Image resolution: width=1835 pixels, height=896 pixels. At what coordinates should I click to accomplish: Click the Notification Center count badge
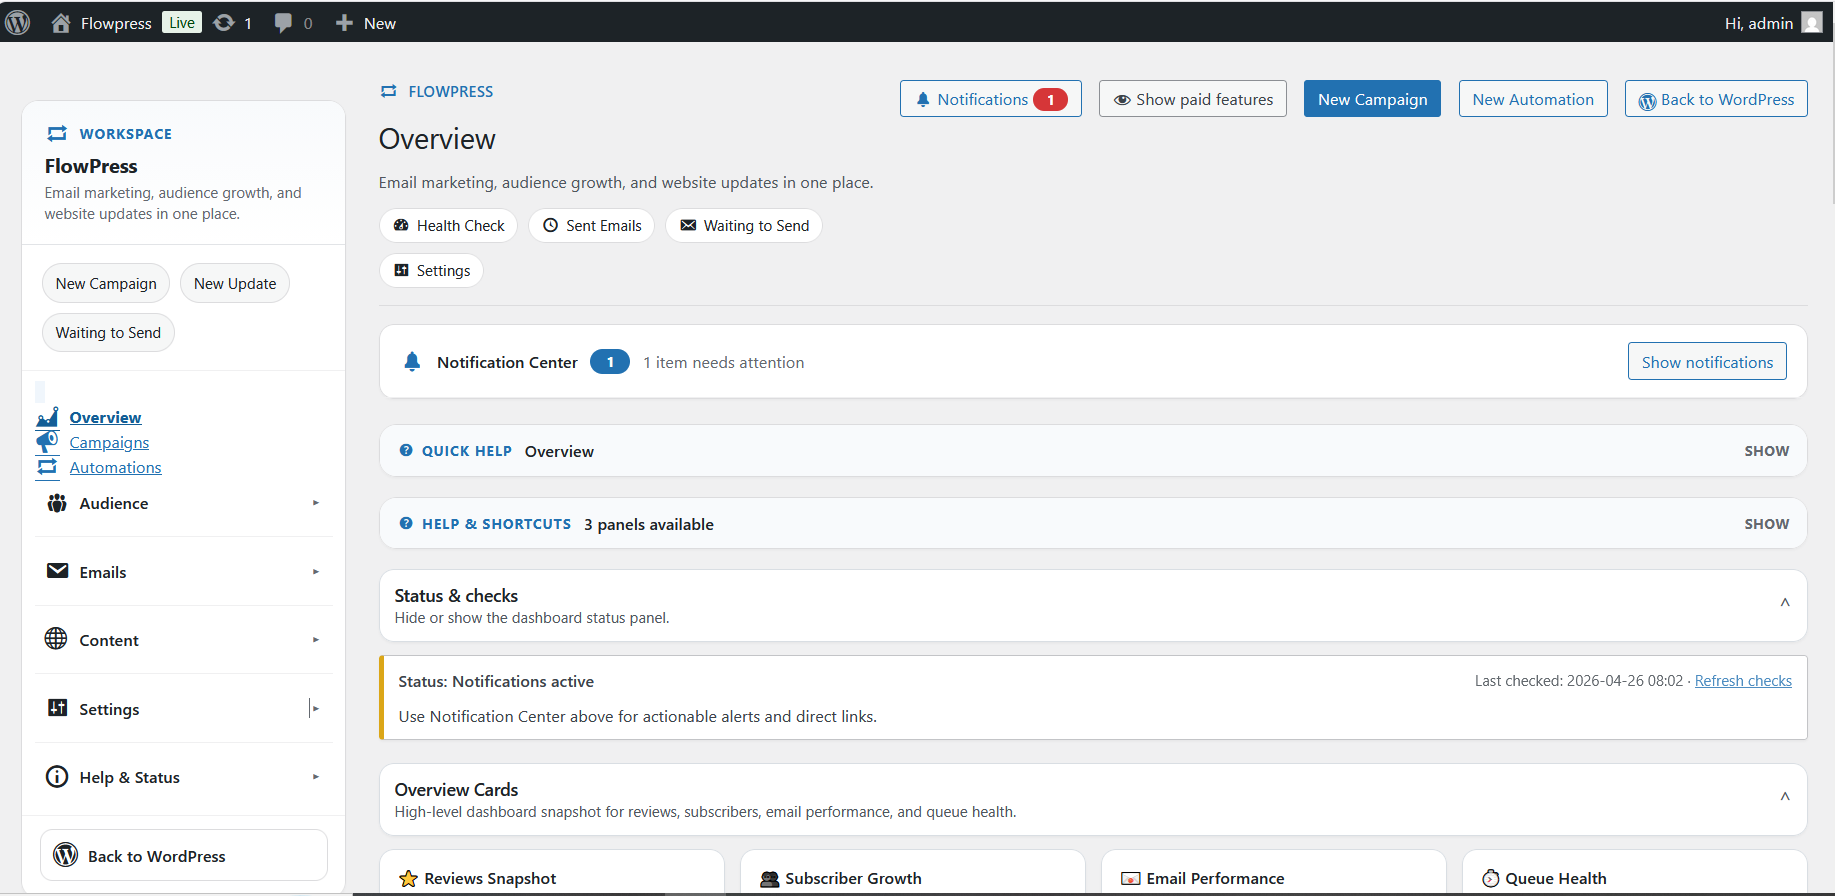tap(610, 362)
